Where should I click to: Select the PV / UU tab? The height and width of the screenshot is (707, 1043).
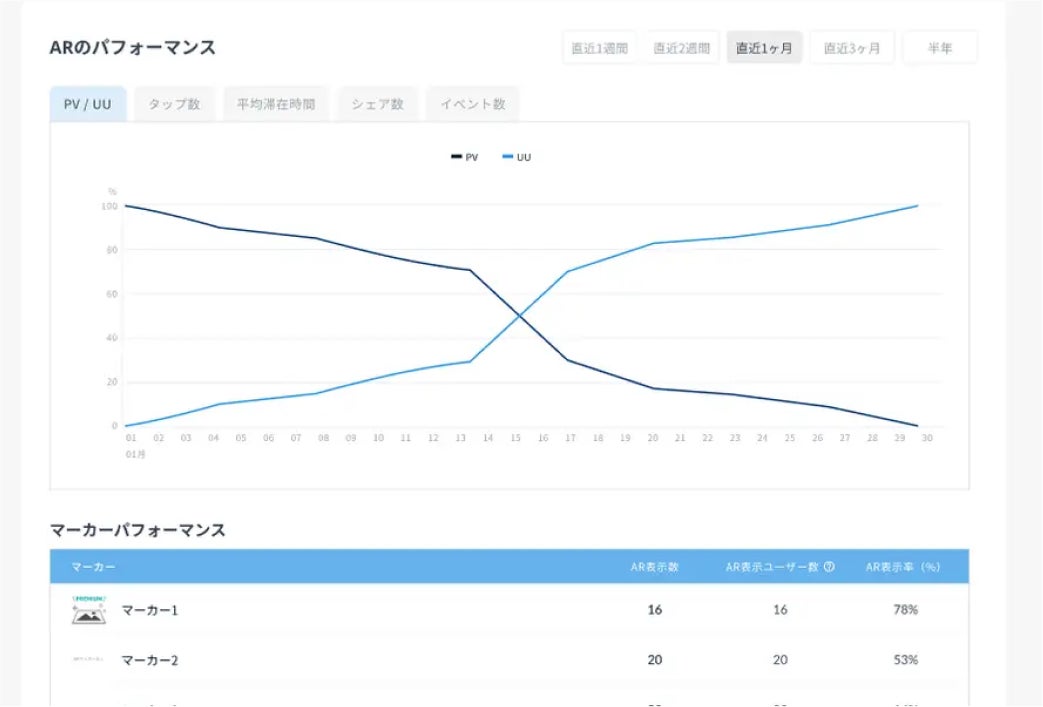(88, 104)
